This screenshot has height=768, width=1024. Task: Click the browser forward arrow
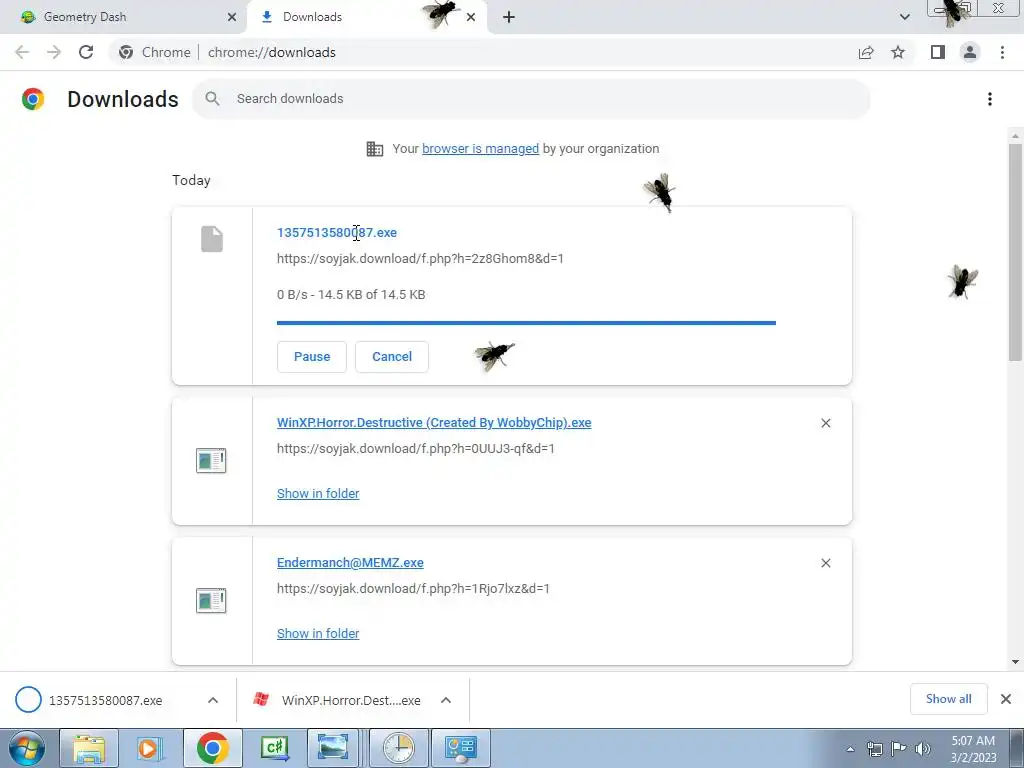click(54, 52)
